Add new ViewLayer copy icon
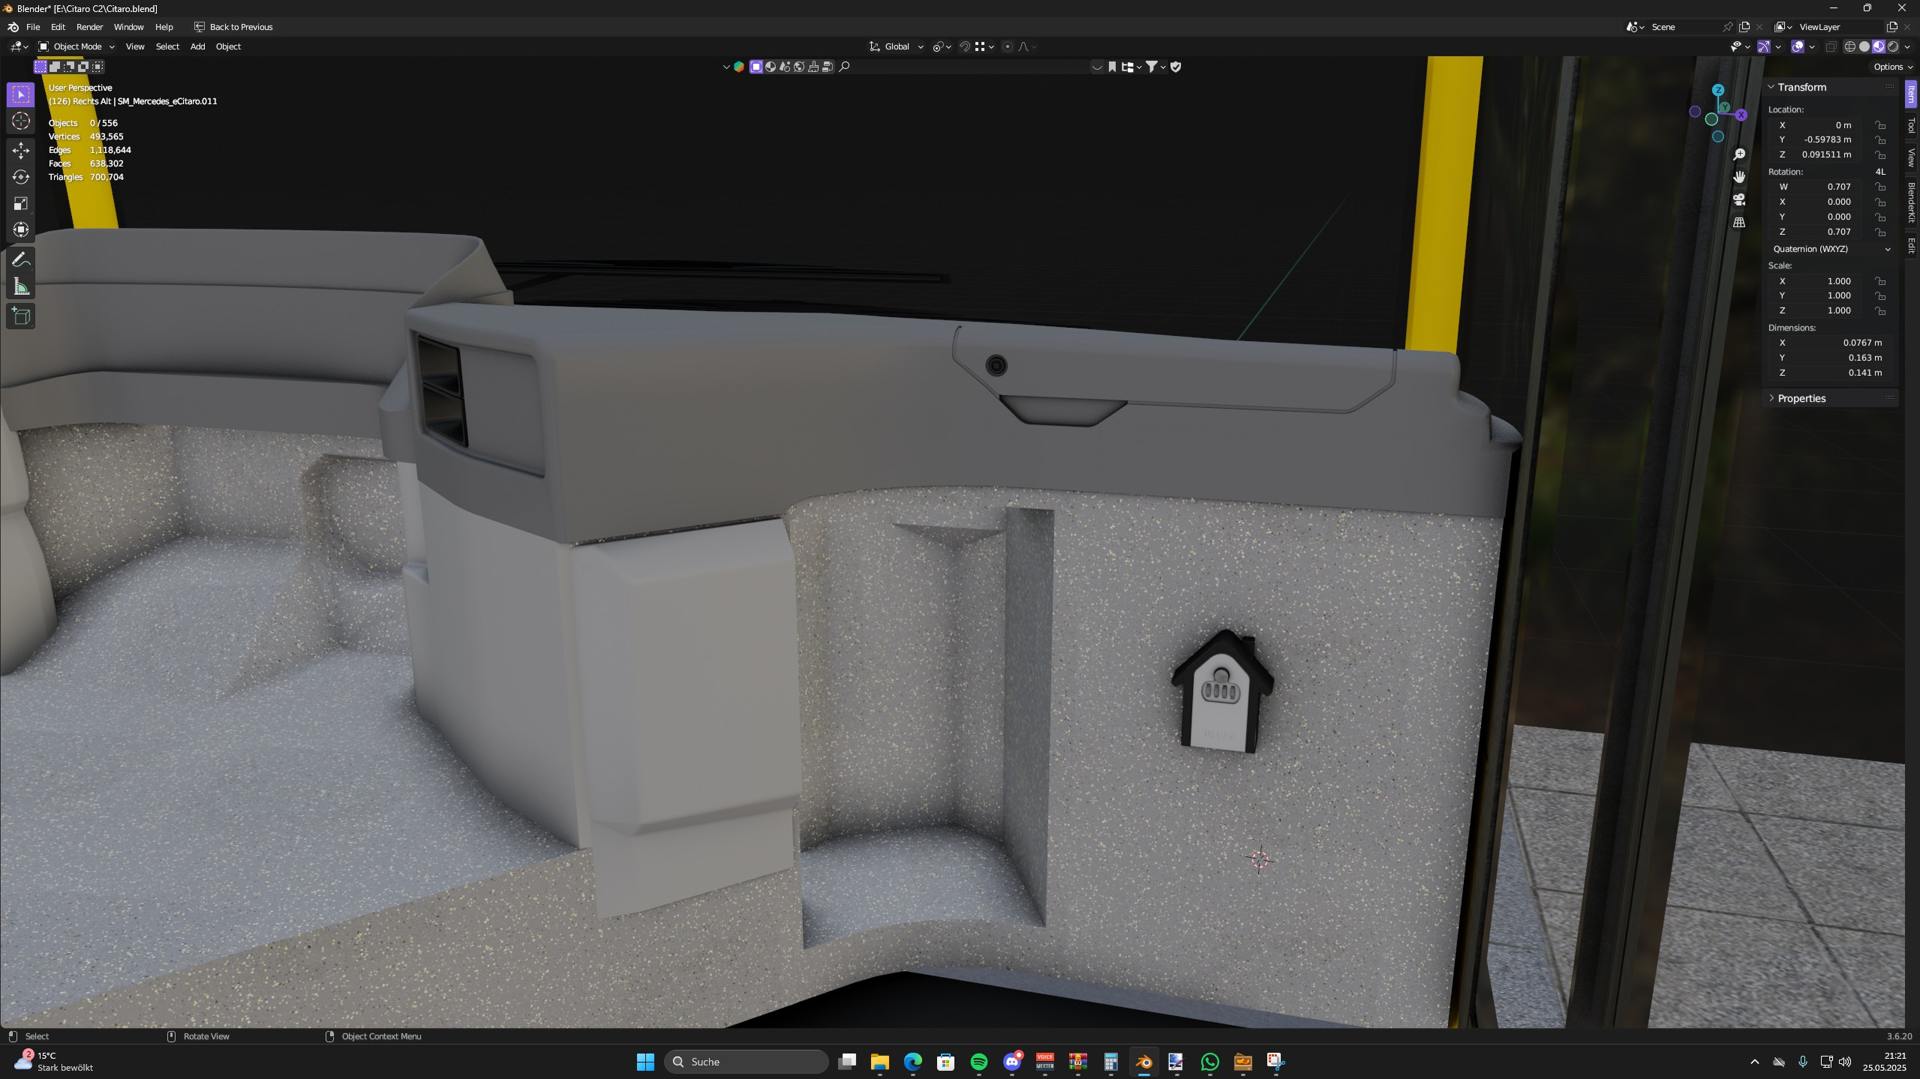The height and width of the screenshot is (1079, 1920). pyautogui.click(x=1892, y=27)
